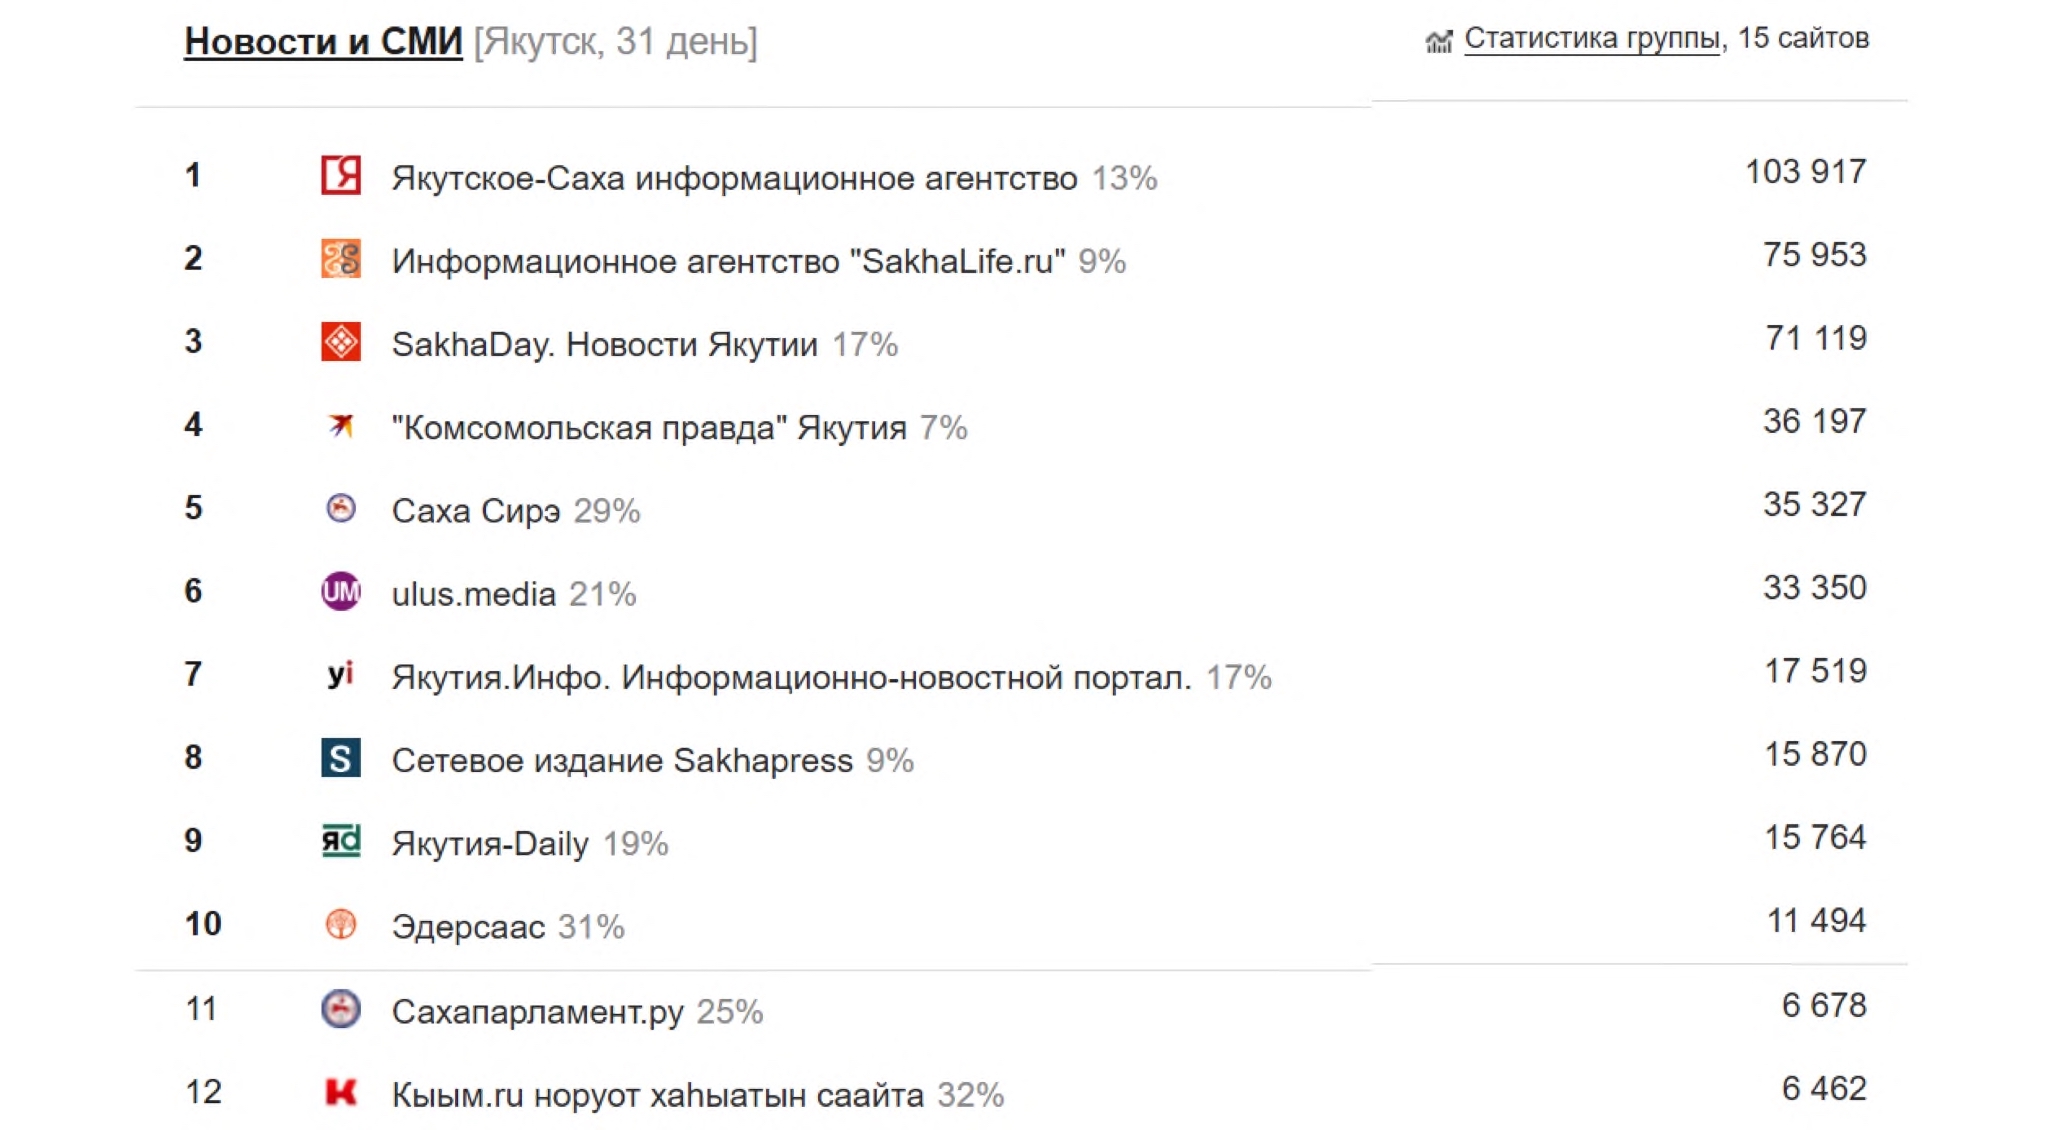Open the Сахапарламент.ру site link

click(537, 1012)
